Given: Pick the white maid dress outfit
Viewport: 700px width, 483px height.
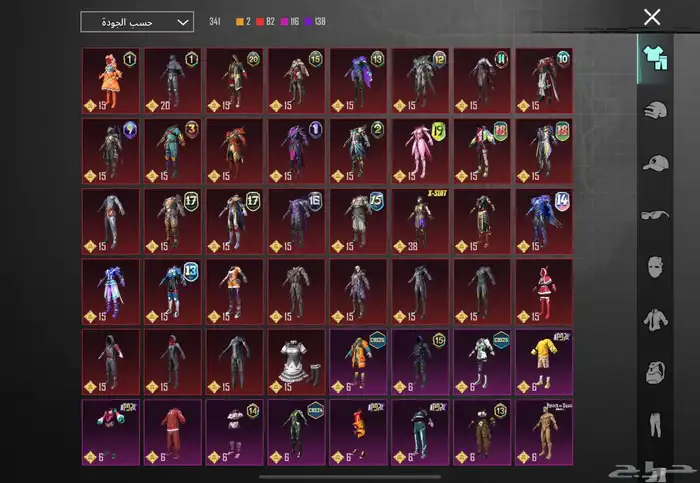Looking at the screenshot, I should (296, 360).
